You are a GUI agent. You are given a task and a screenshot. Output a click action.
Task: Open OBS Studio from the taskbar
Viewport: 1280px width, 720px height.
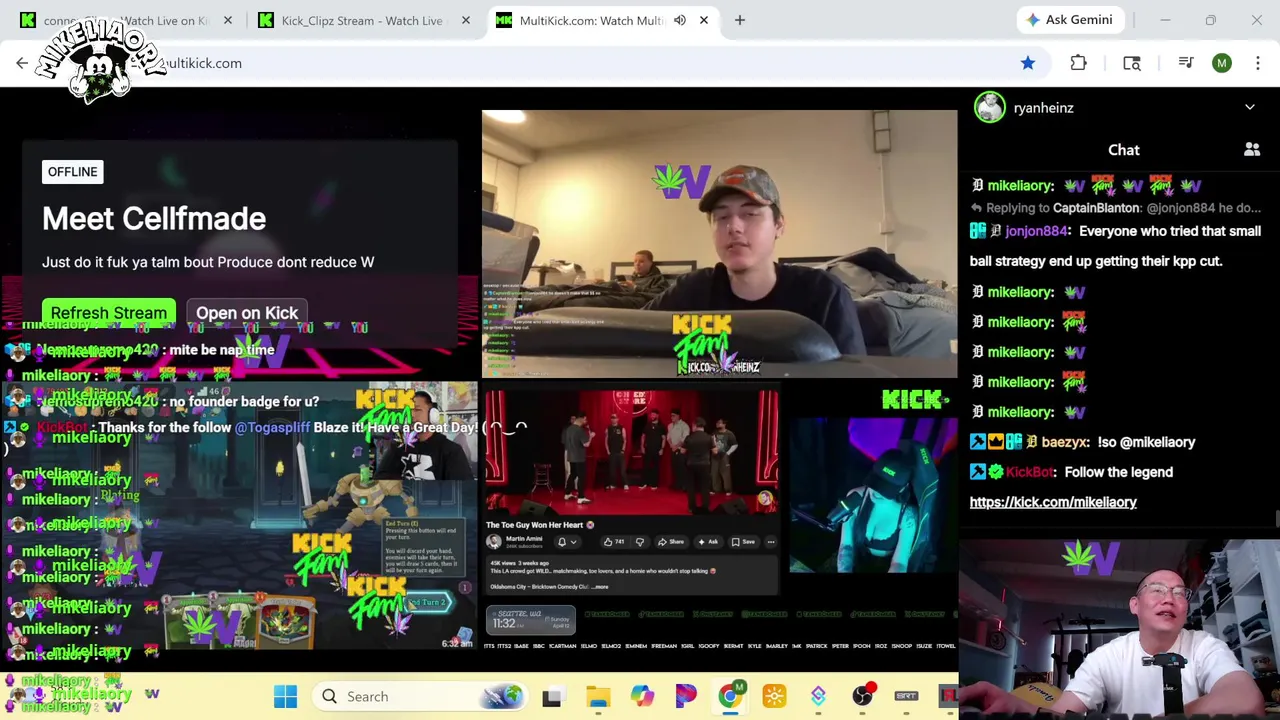[x=862, y=696]
